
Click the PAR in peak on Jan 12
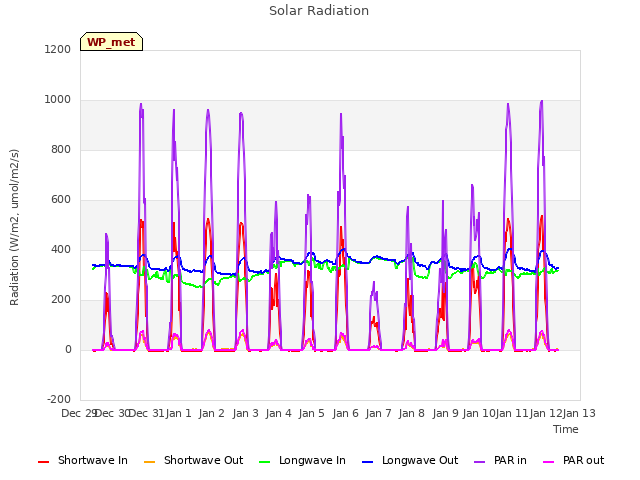pos(542,101)
